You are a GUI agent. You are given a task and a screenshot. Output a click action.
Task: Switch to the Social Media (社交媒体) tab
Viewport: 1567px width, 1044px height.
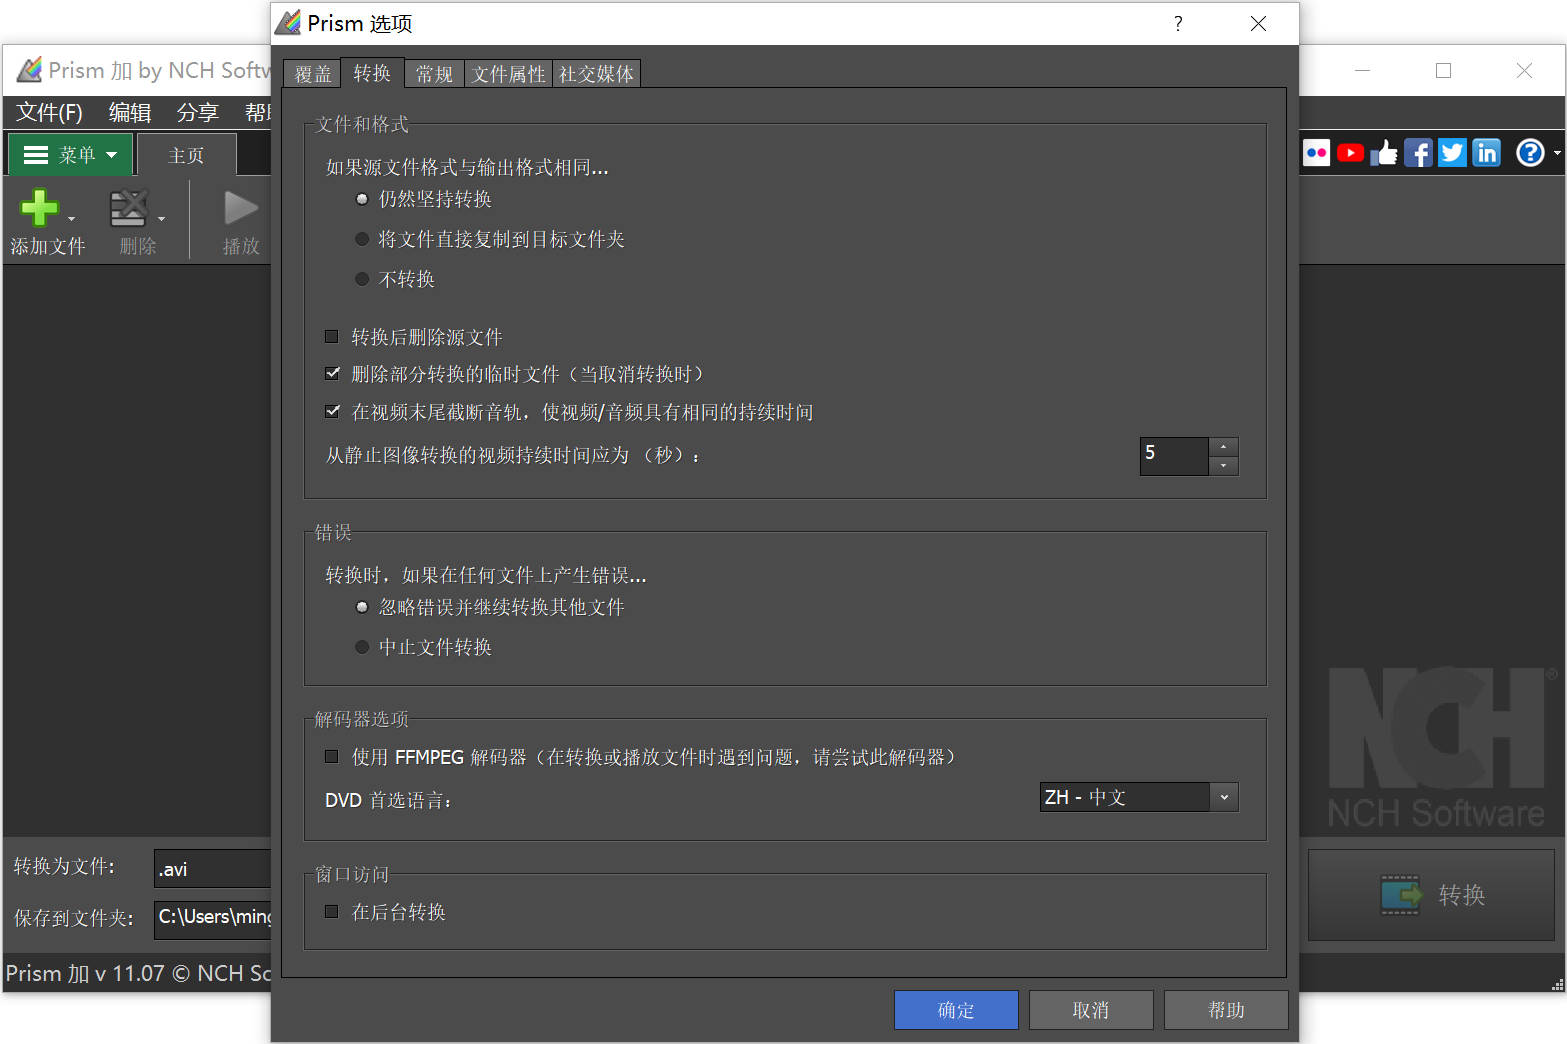coord(596,74)
